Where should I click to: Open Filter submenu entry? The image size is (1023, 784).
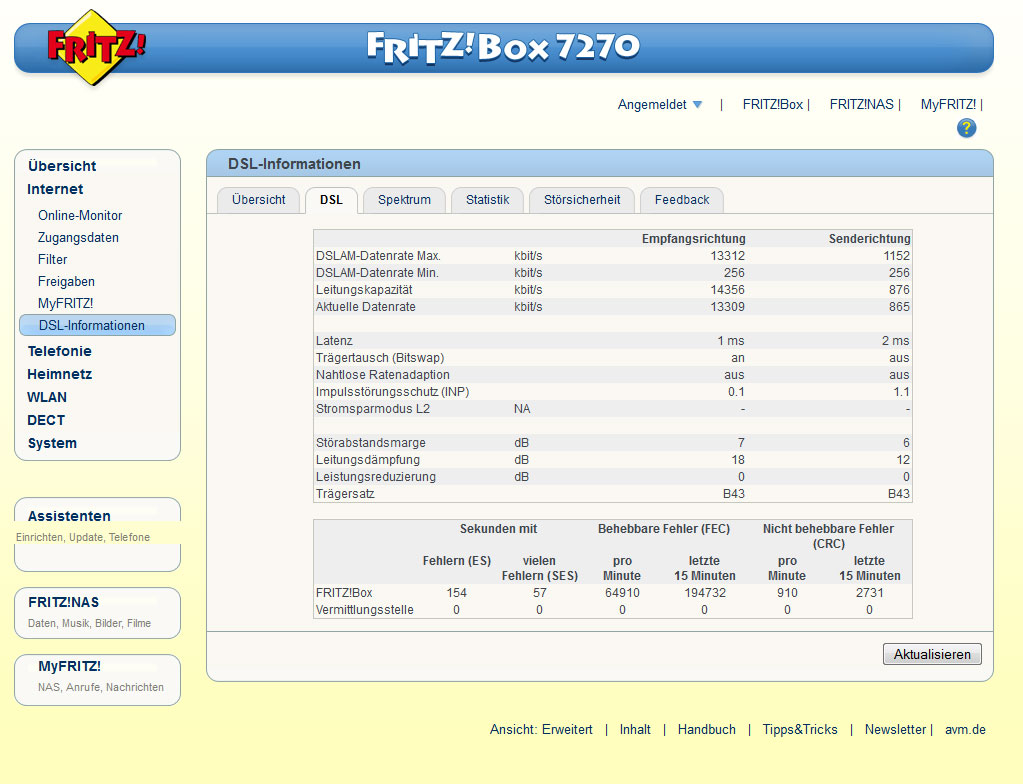click(x=53, y=260)
